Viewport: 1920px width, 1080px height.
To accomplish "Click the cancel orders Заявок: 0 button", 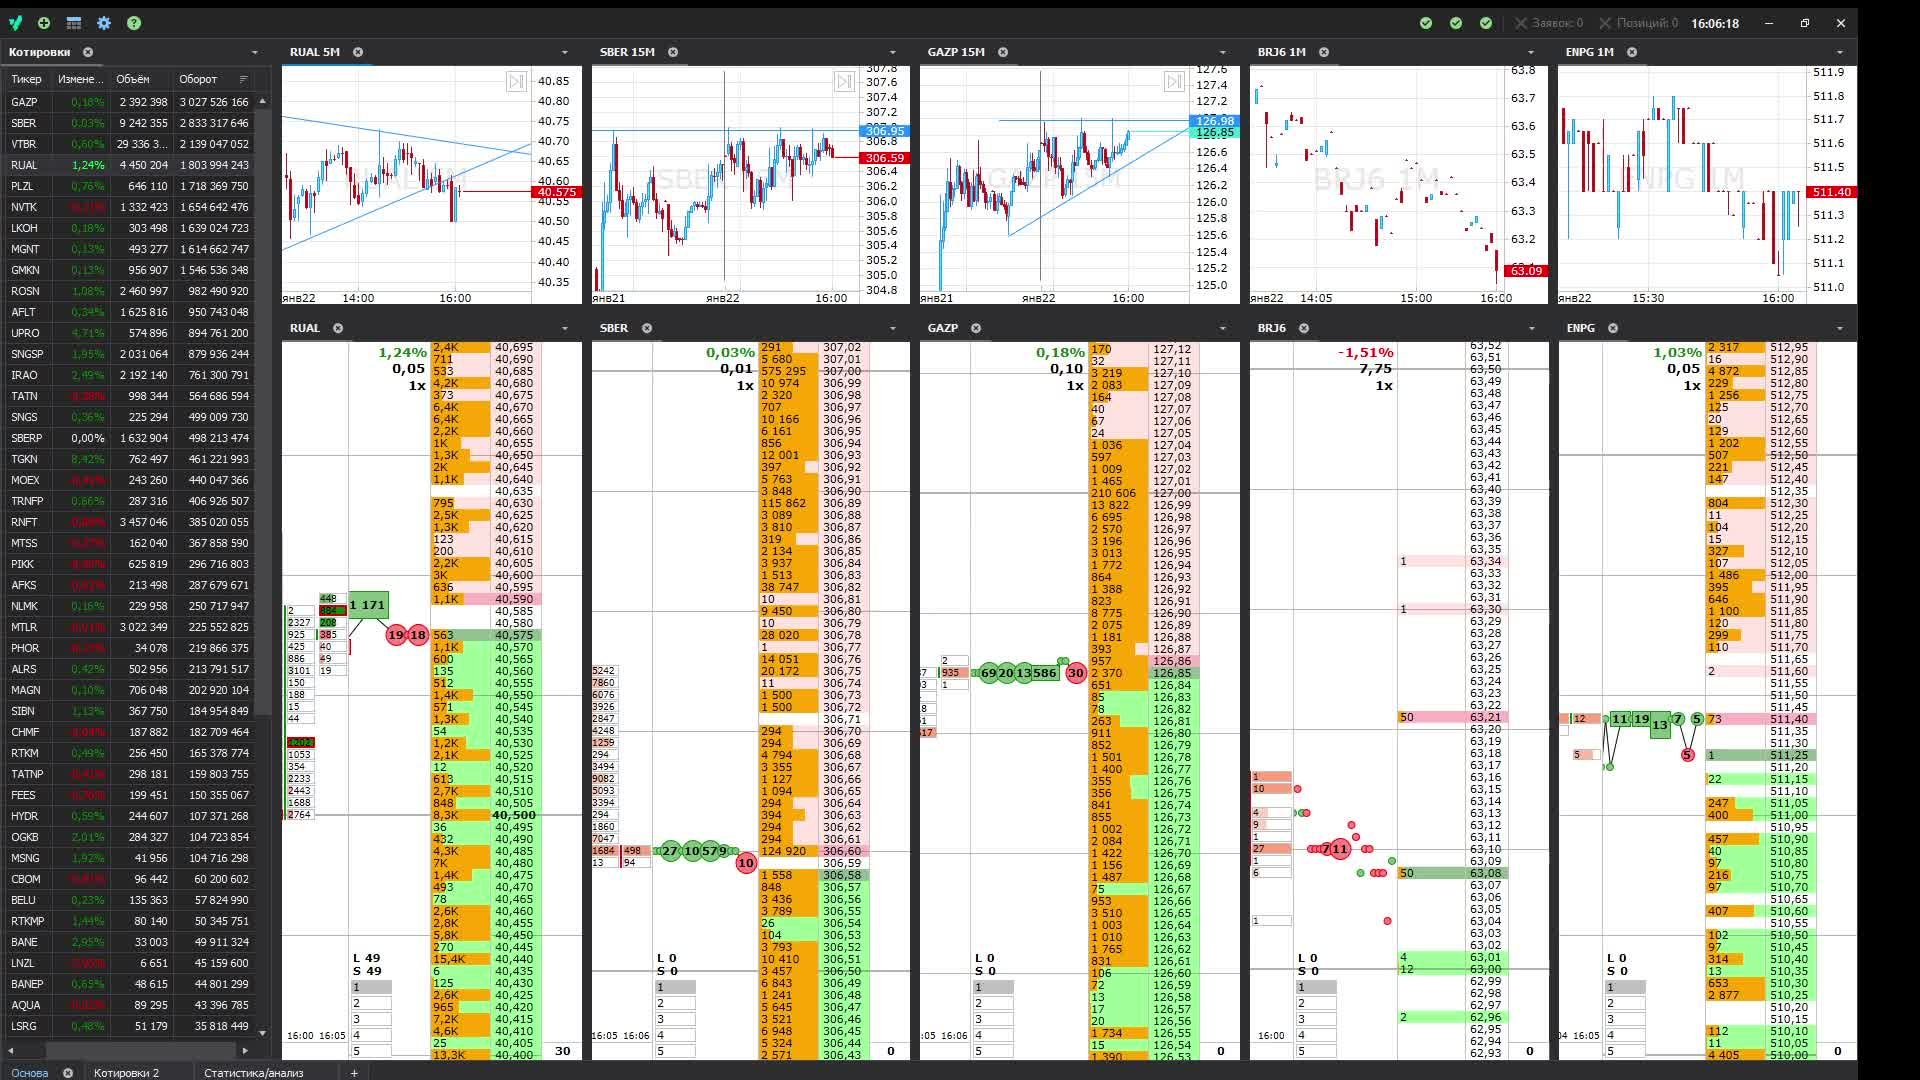I will pos(1549,23).
